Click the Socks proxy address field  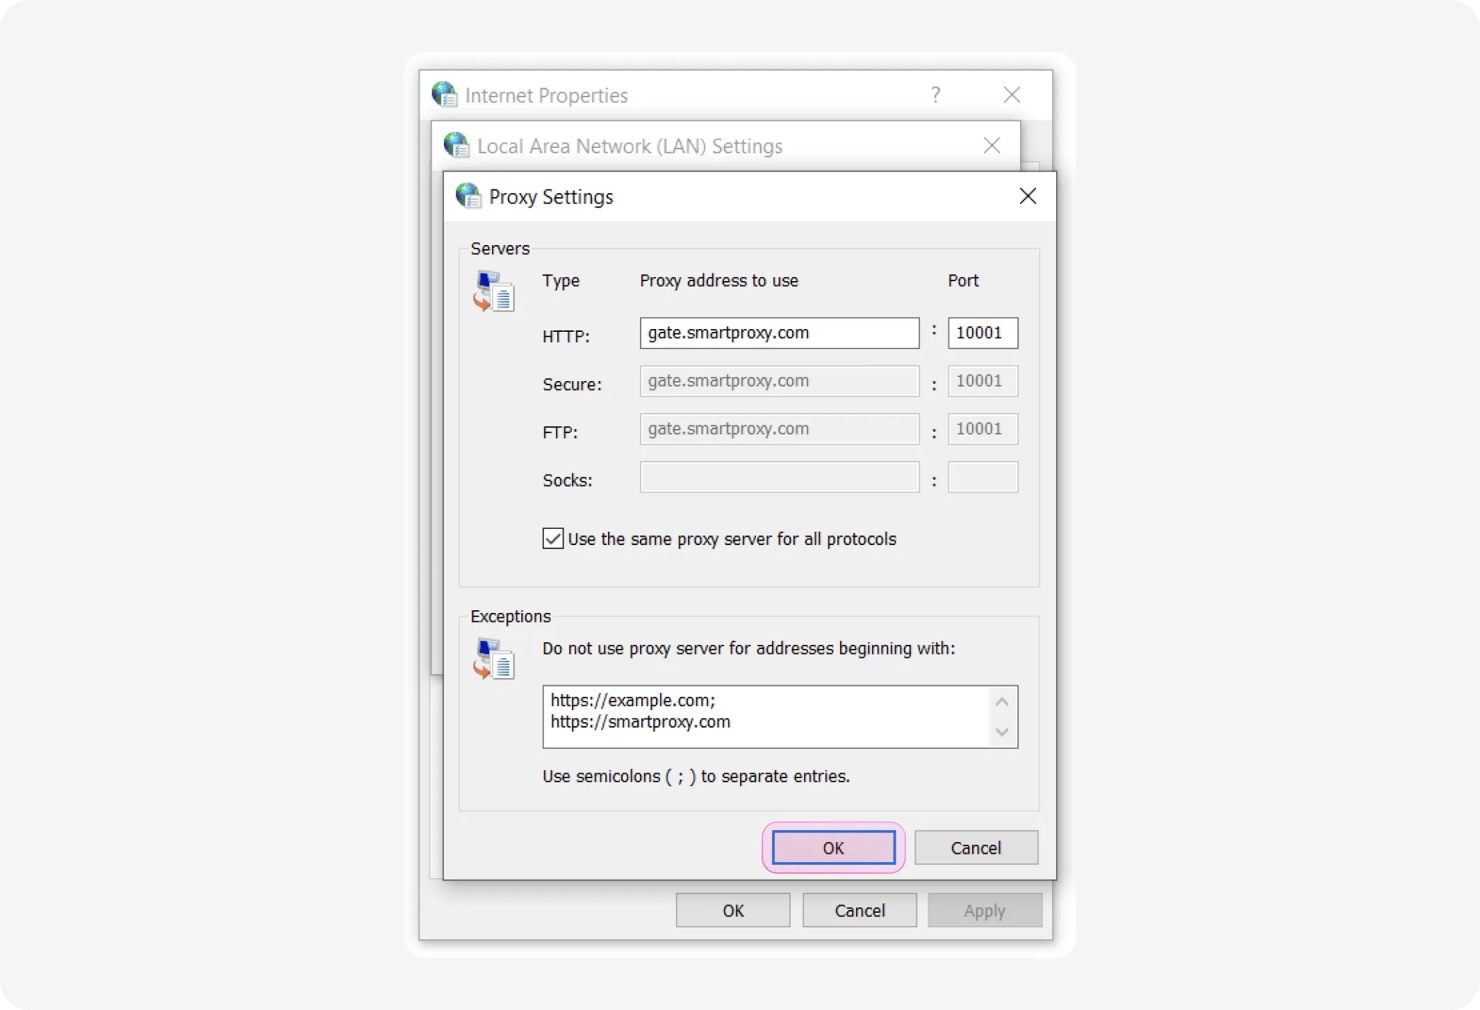[x=778, y=477]
